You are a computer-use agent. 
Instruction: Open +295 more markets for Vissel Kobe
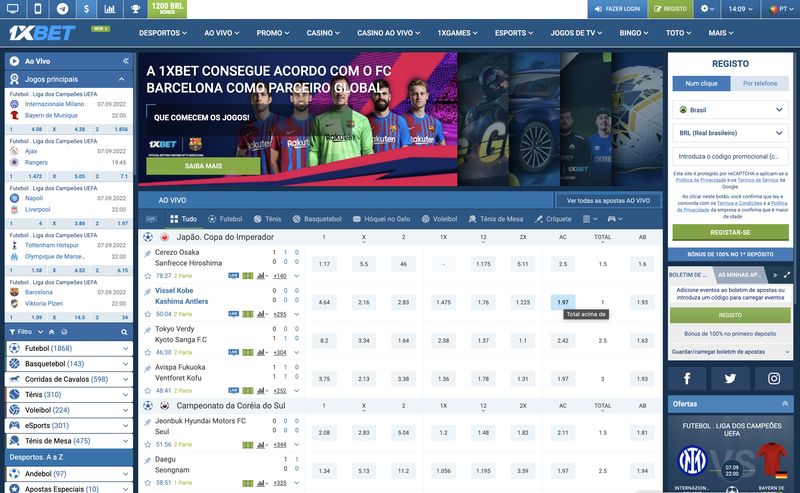(280, 314)
